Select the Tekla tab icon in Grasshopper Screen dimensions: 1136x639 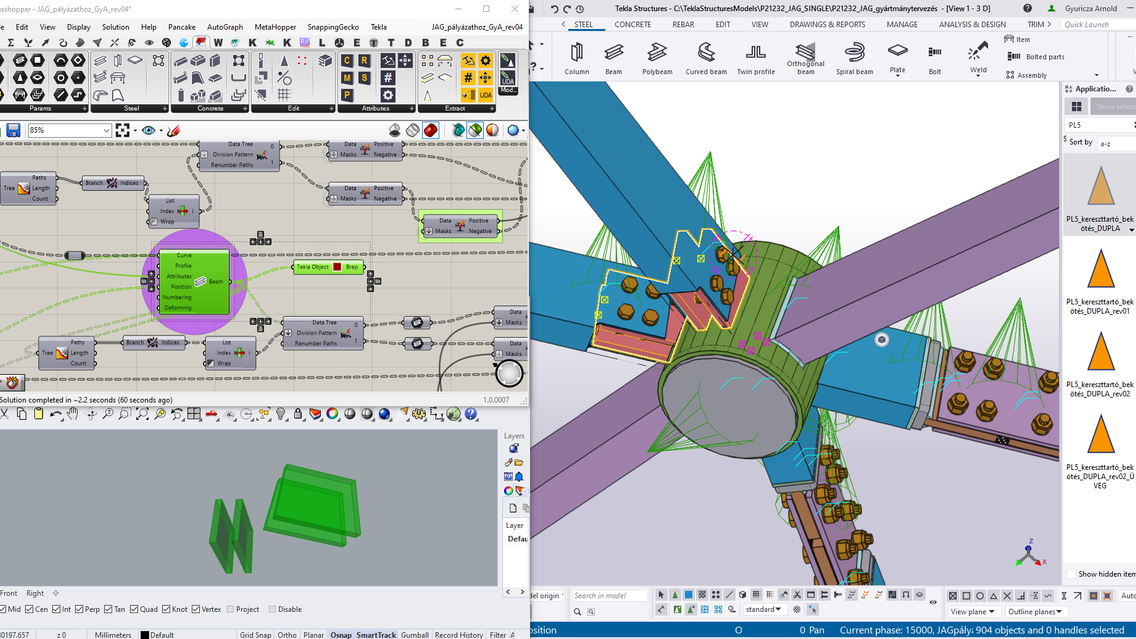pyautogui.click(x=201, y=43)
